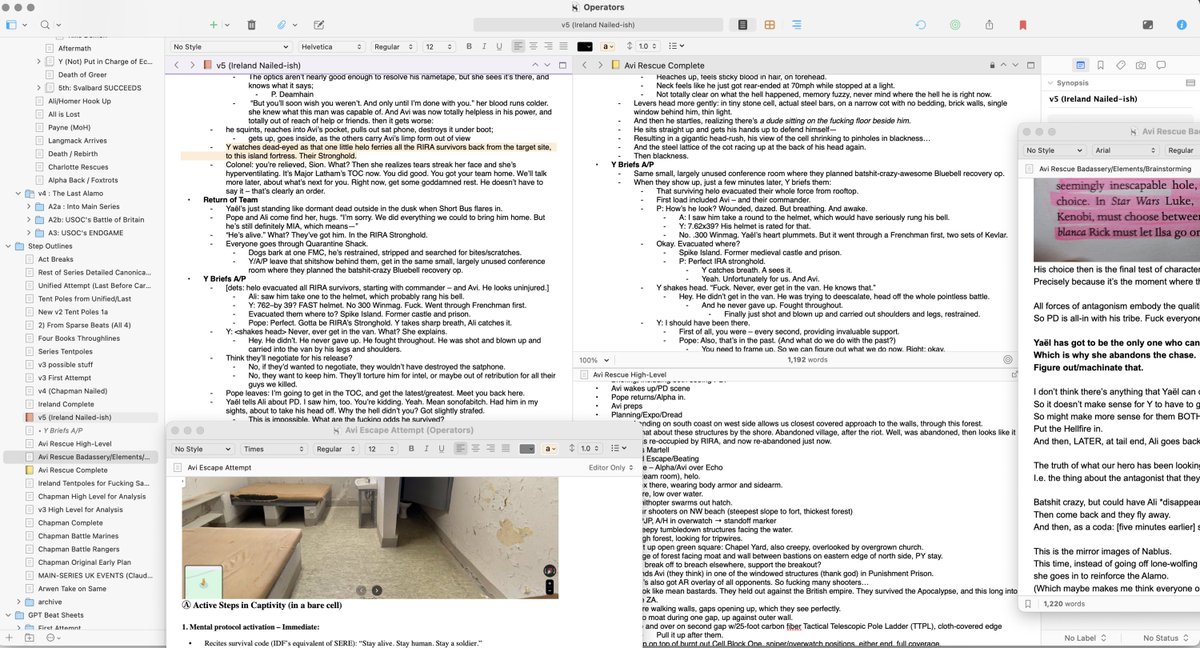Open the list style dropdown in main format bar
The image size is (1200, 648).
point(677,46)
